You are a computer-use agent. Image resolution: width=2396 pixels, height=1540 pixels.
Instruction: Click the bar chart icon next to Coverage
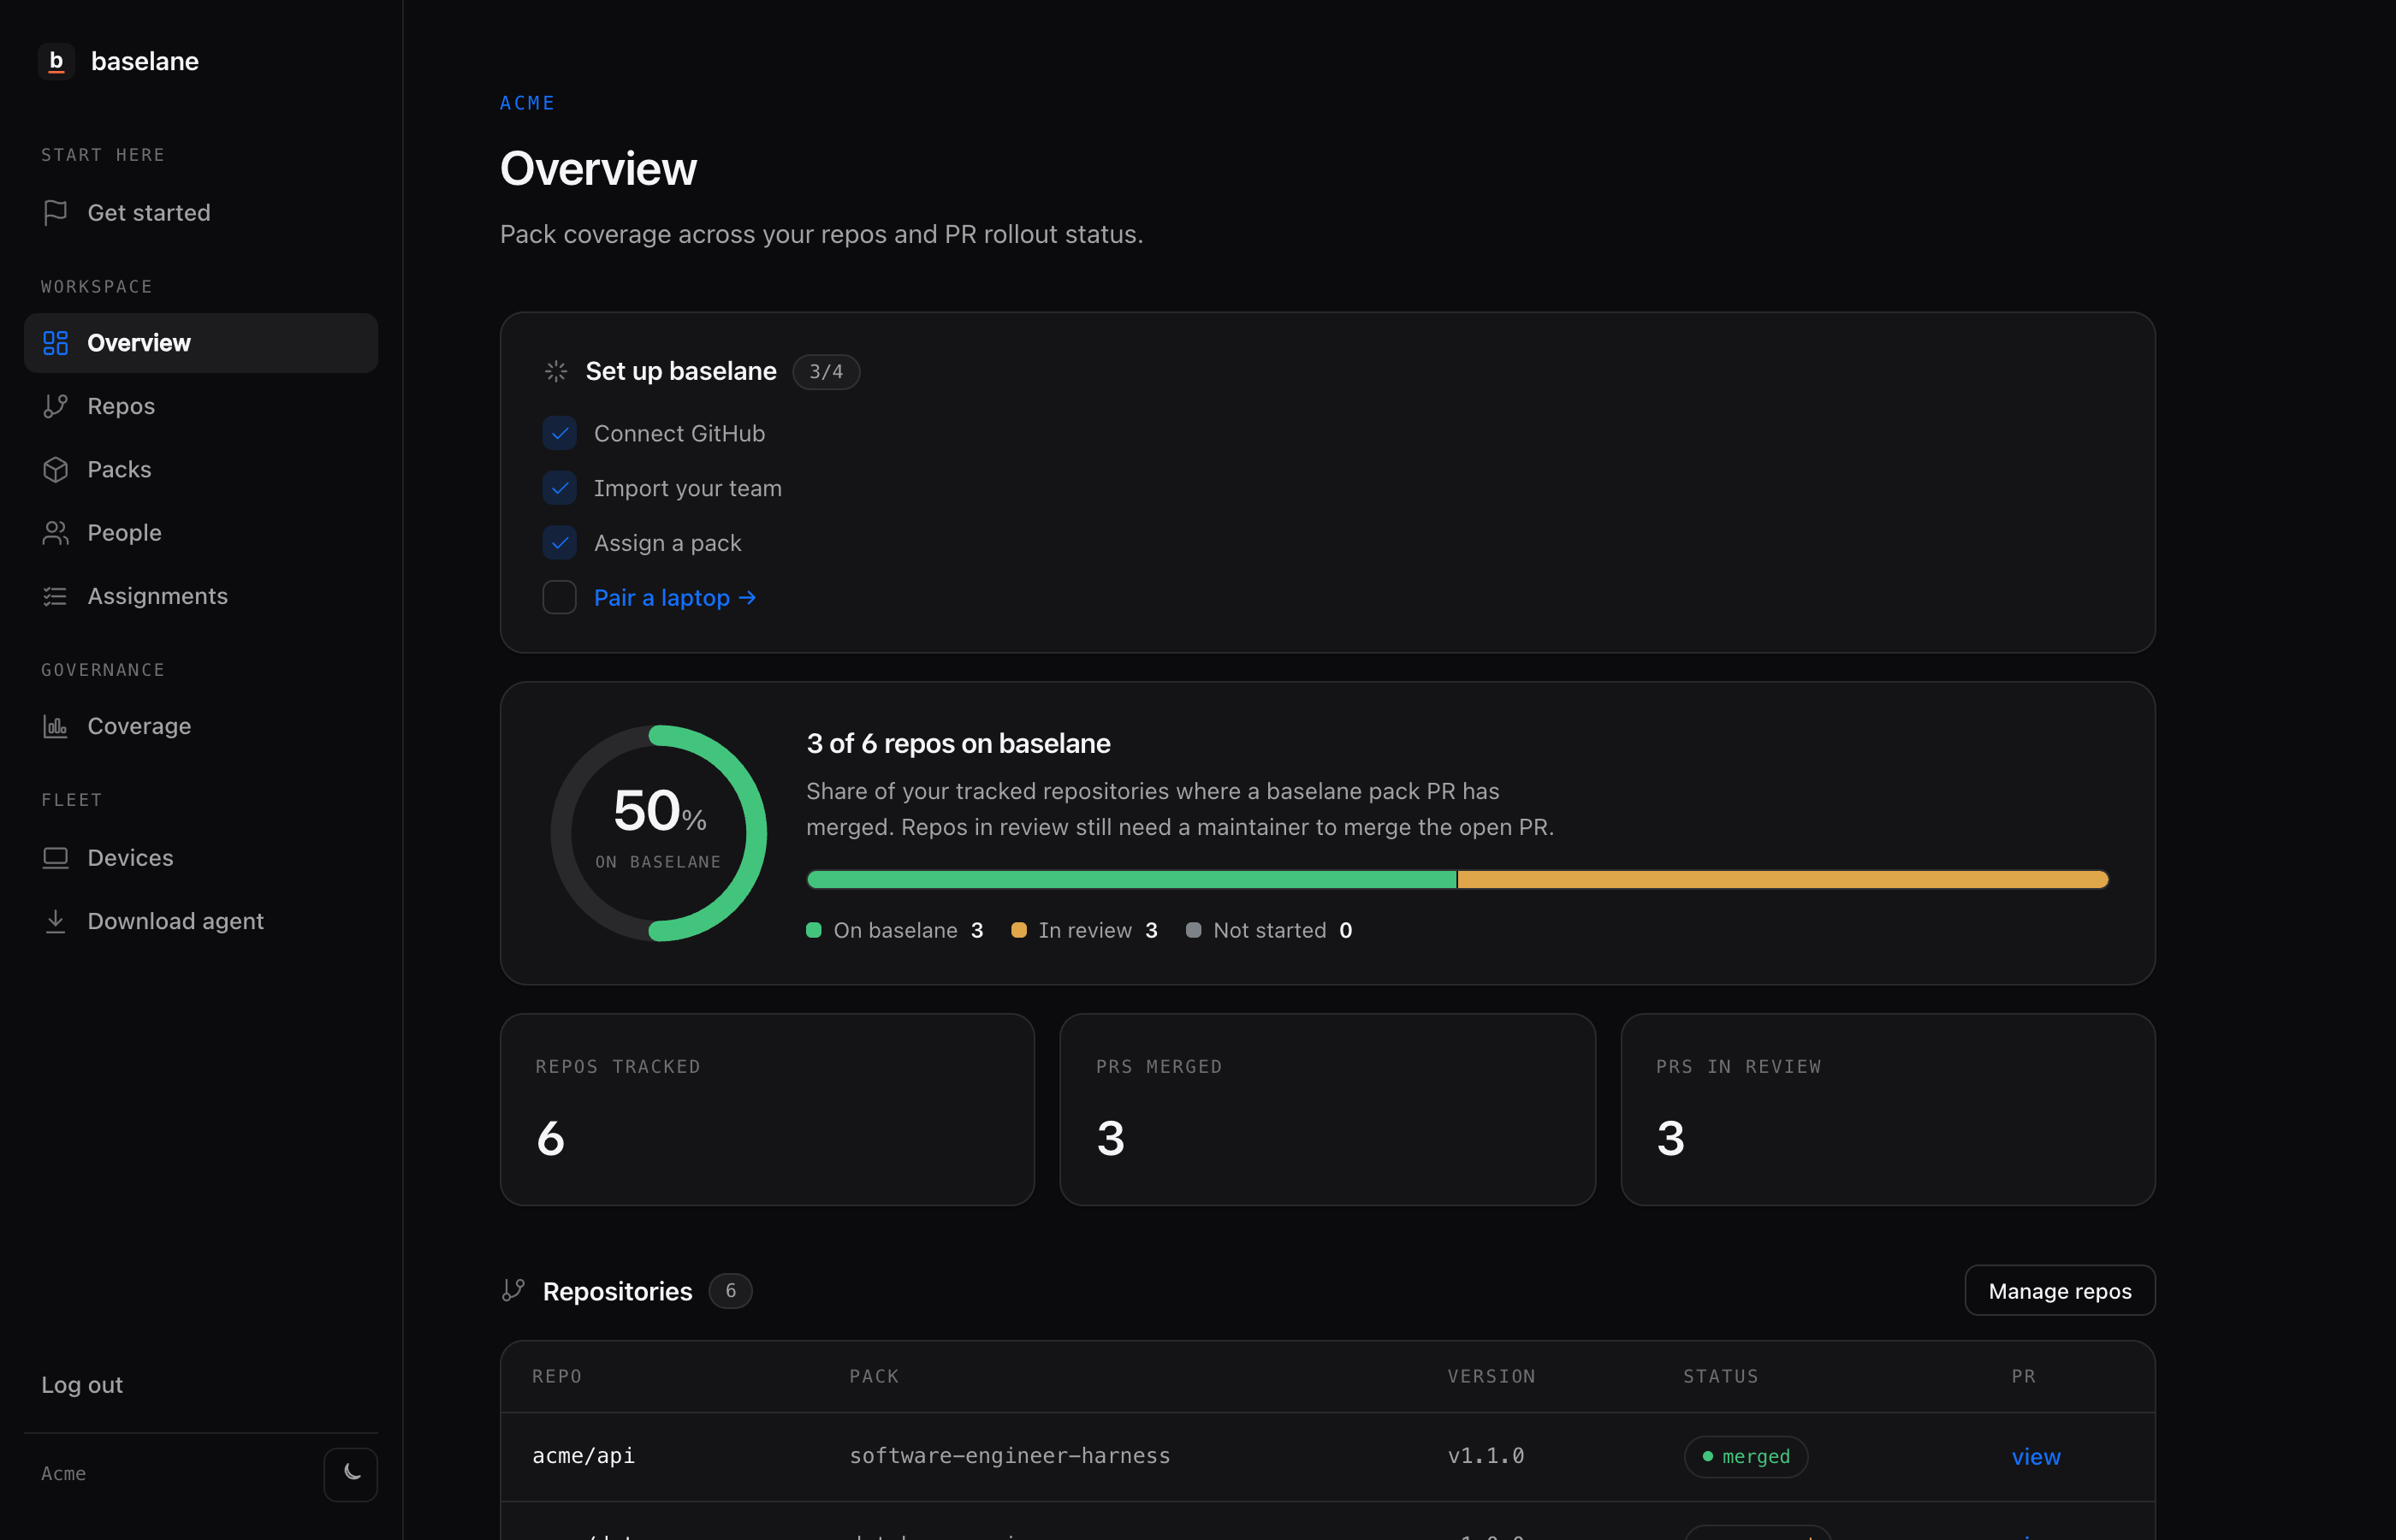pos(55,726)
